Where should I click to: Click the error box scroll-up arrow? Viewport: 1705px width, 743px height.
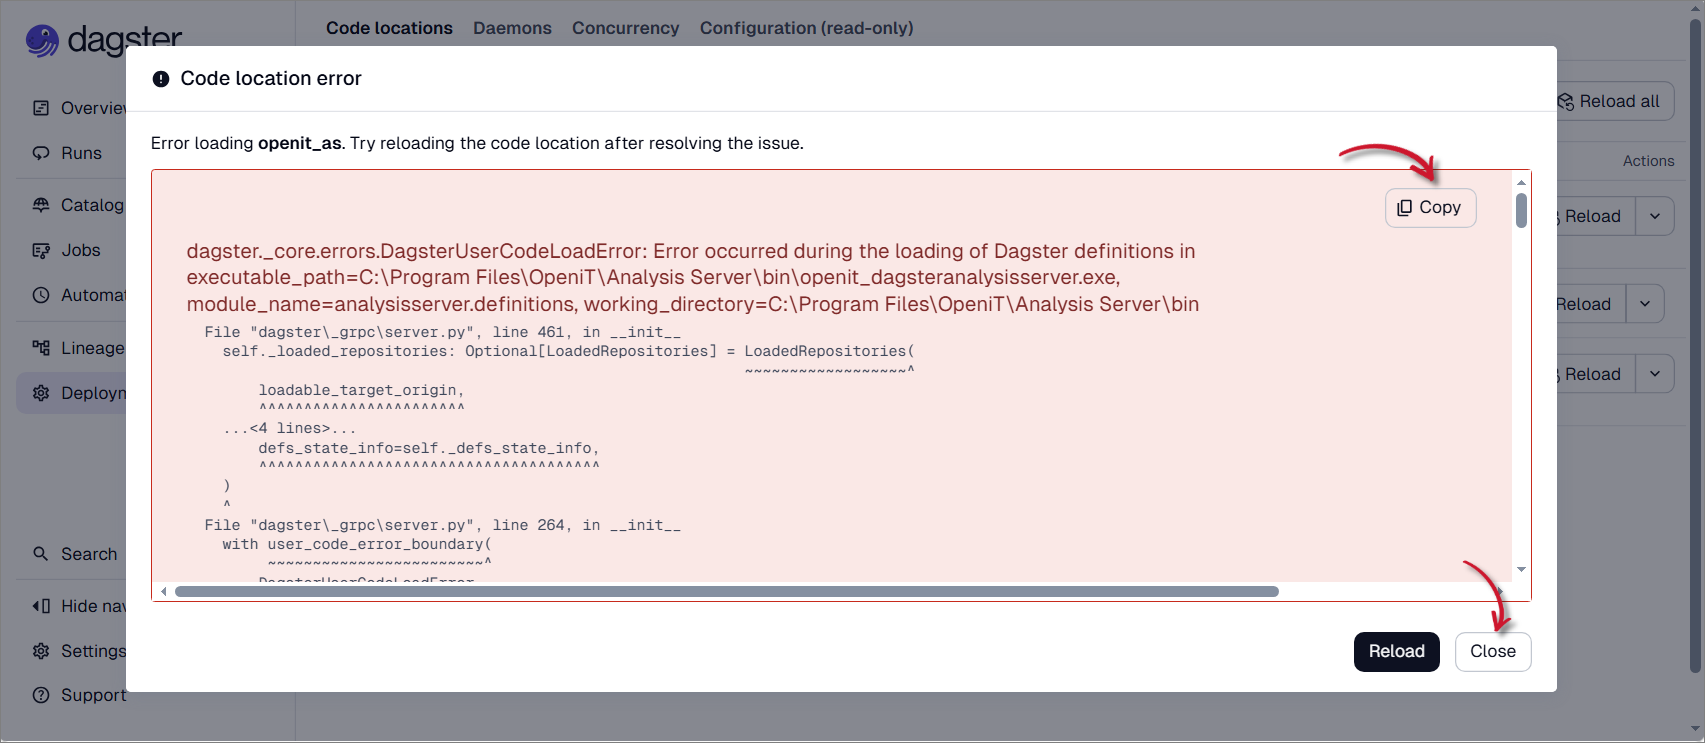(x=1521, y=182)
